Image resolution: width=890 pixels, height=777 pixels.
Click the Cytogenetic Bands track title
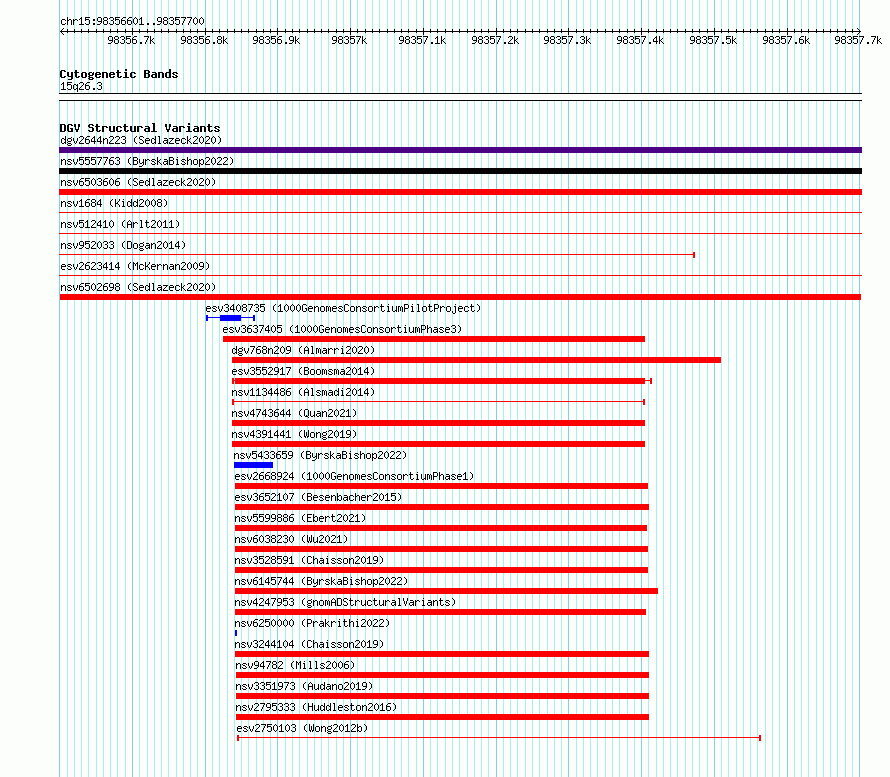tap(119, 74)
